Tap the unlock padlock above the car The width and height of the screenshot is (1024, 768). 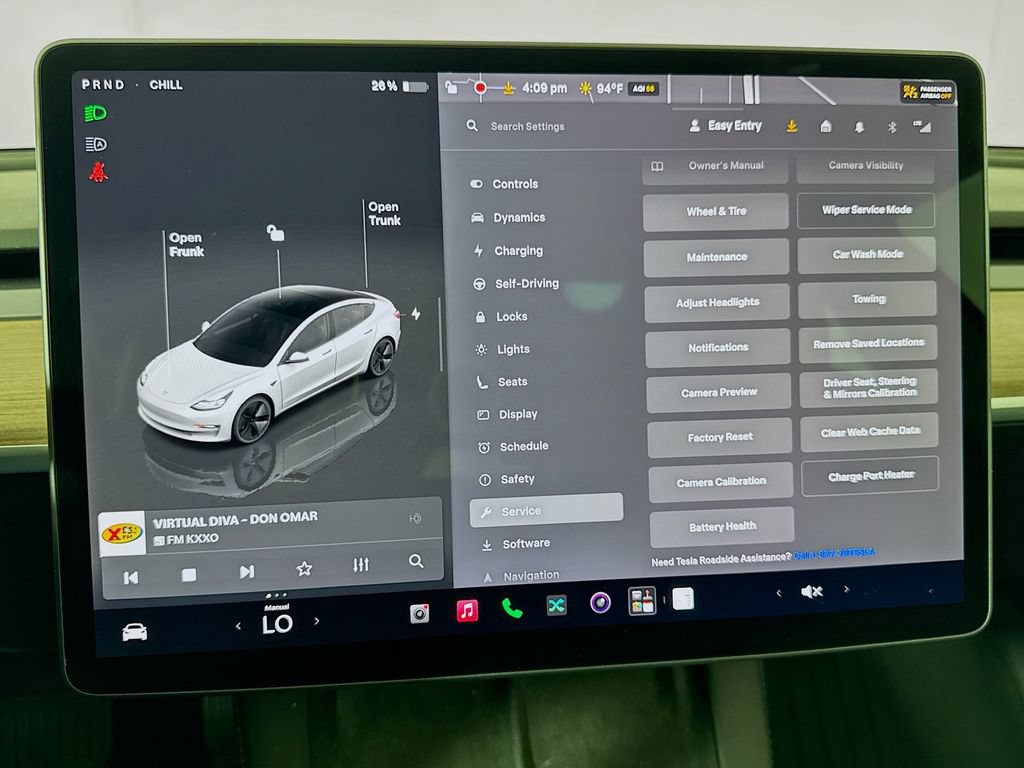275,232
